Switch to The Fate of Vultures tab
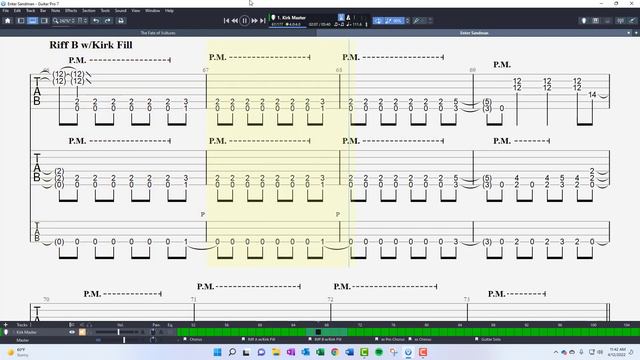The width and height of the screenshot is (640, 360). tap(158, 33)
